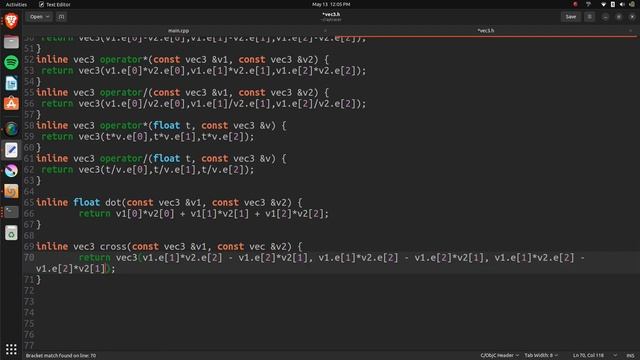Open LibreOffice Writer document icon in dock
Viewport: 640px width, 360px height.
tap(11, 83)
